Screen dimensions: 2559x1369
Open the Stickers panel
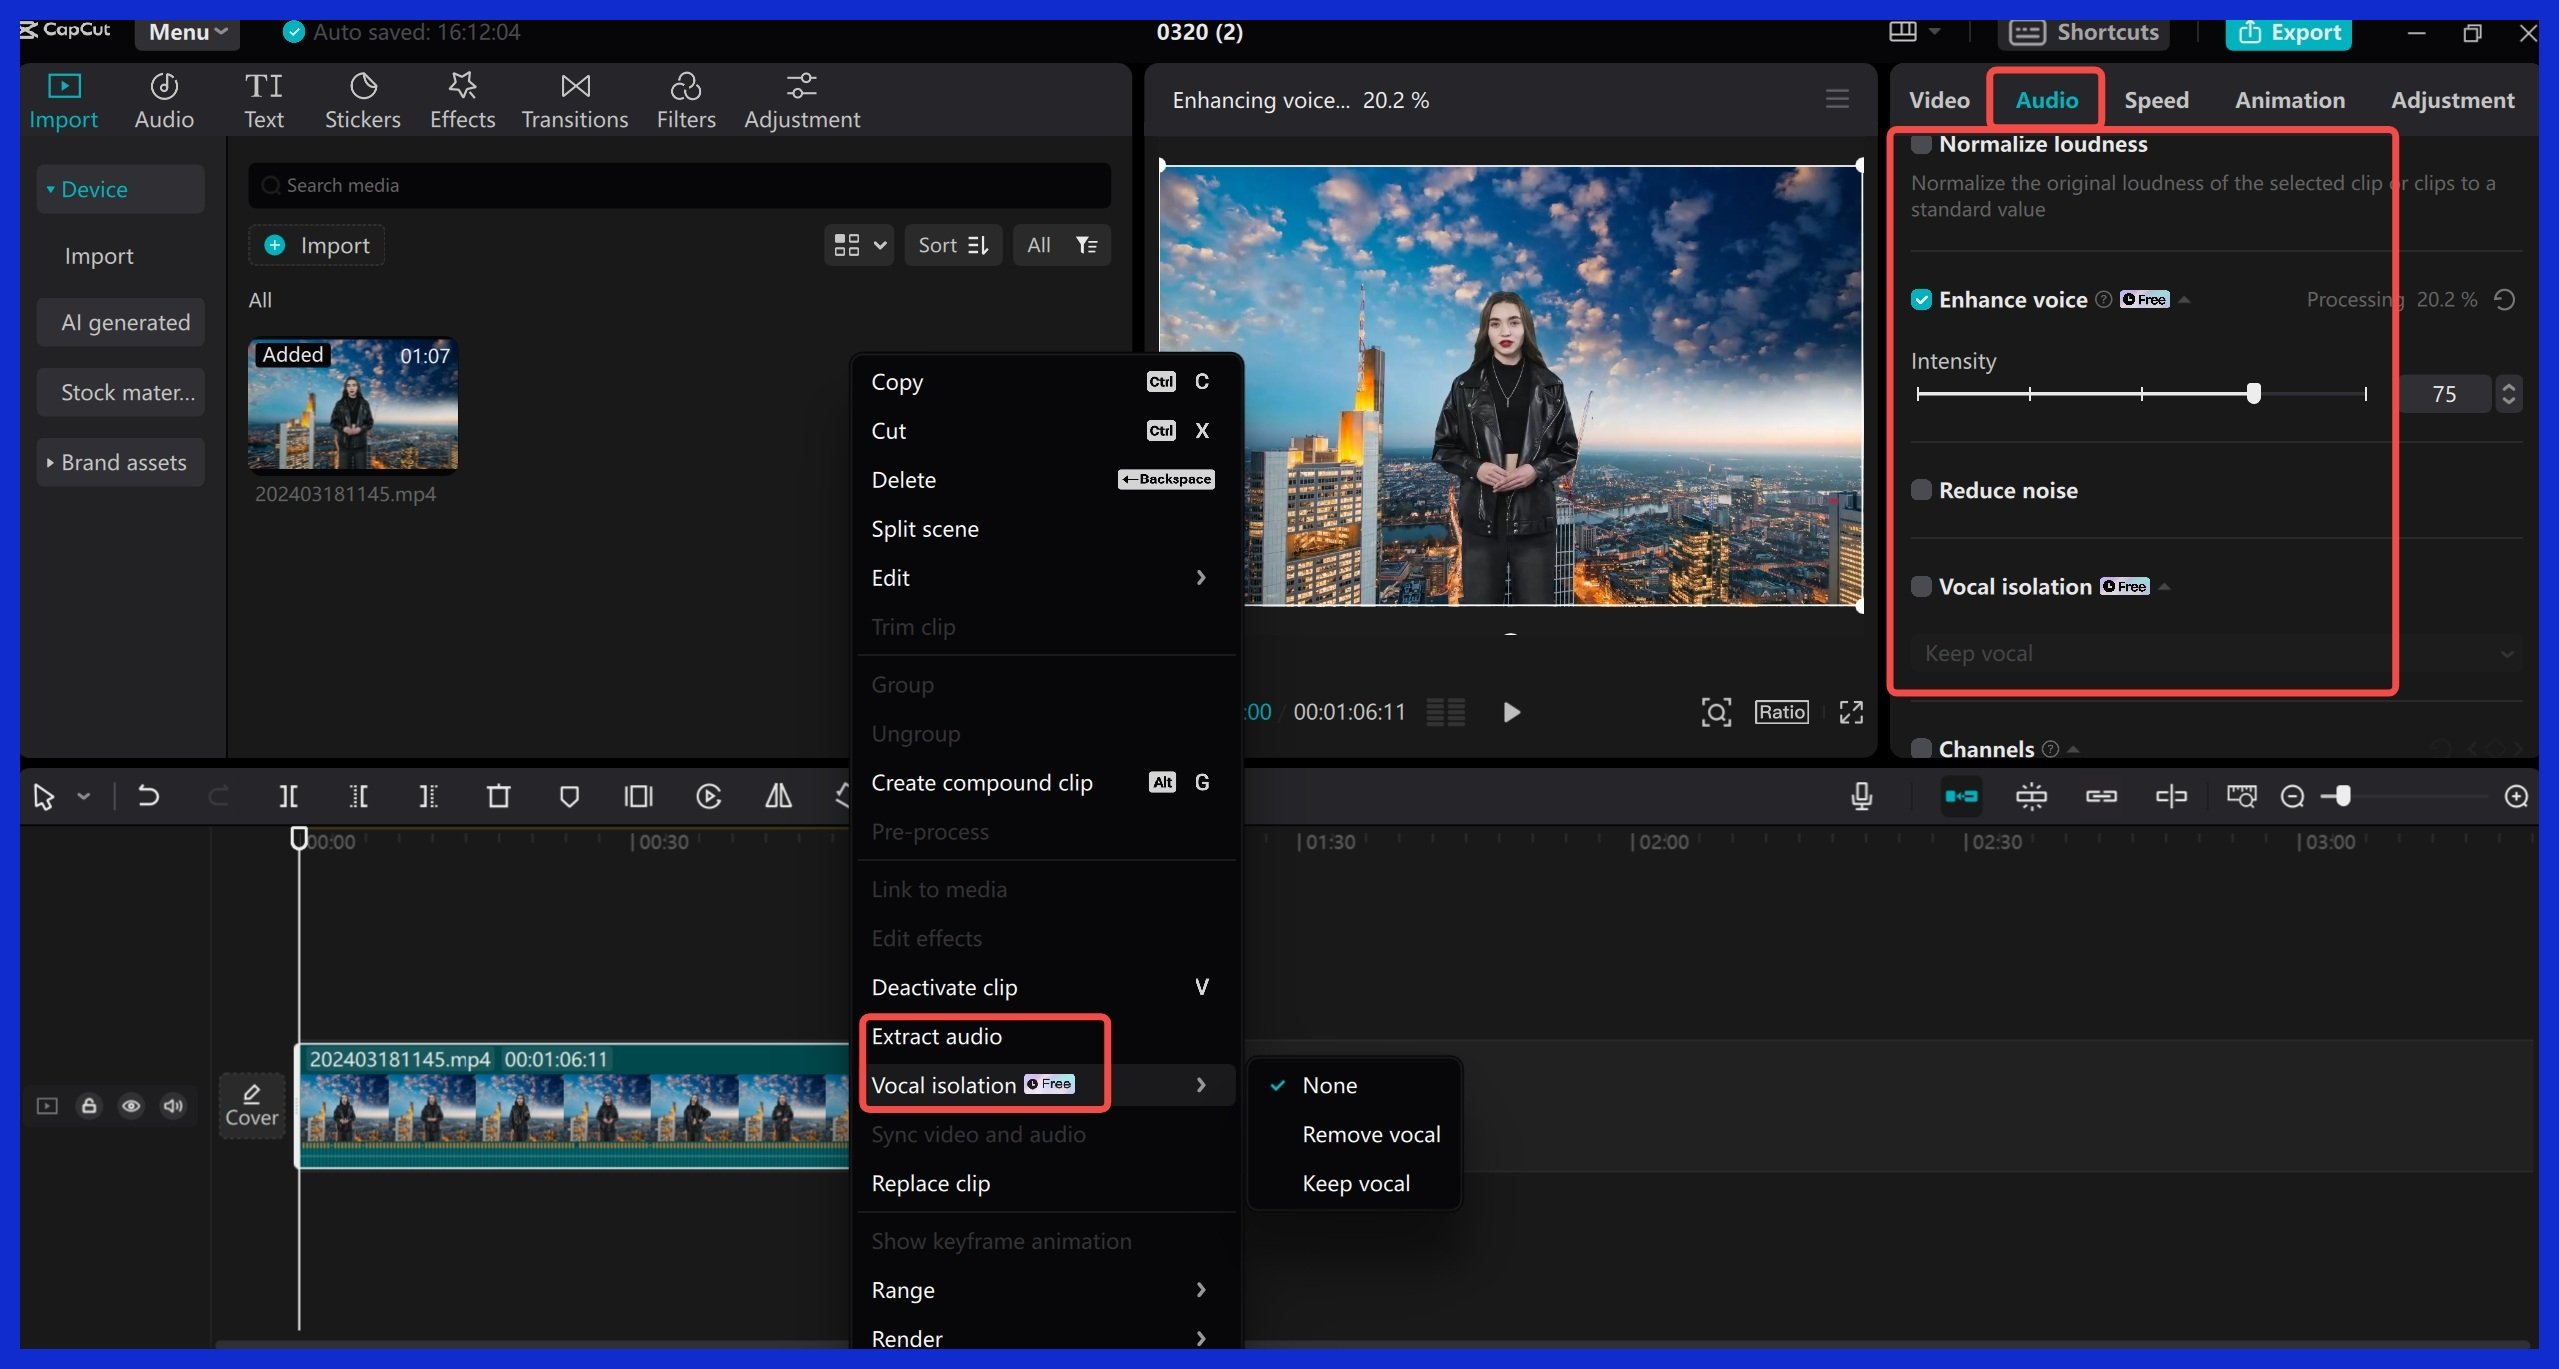[x=362, y=100]
